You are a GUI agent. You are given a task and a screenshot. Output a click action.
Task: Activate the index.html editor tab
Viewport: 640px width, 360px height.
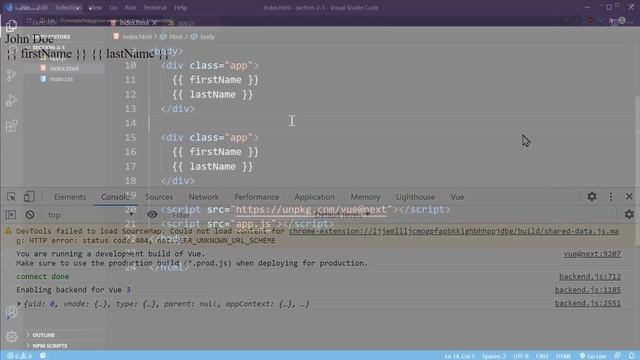coord(134,22)
